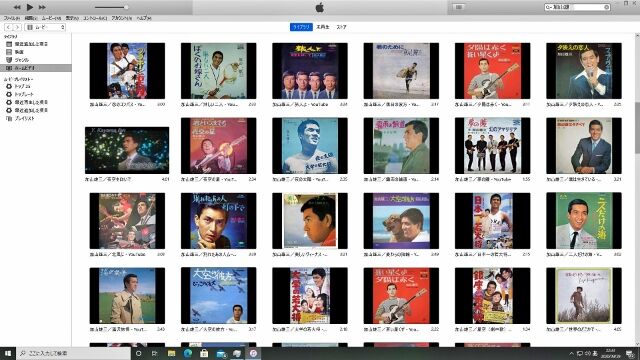Click the list view button near the search field

(x=459, y=7)
